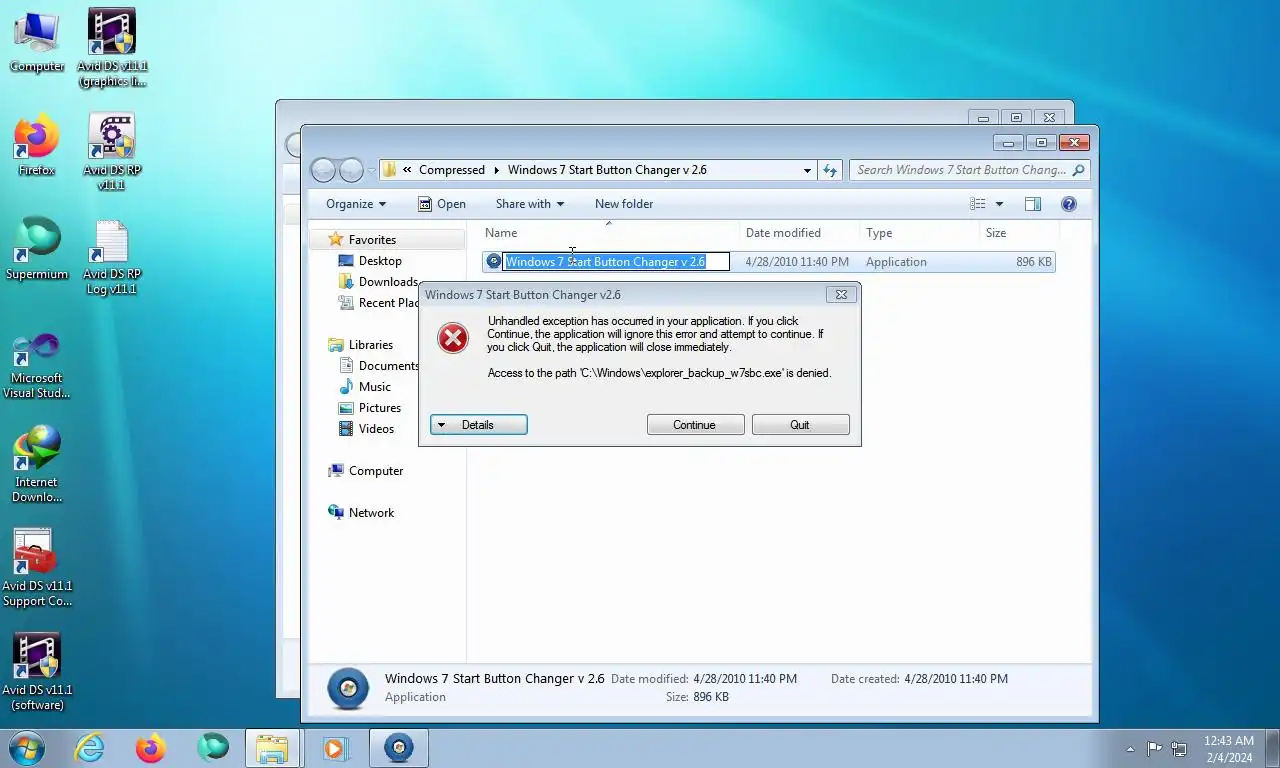The image size is (1280, 768).
Task: Click the Explorer back navigation button
Action: (323, 170)
